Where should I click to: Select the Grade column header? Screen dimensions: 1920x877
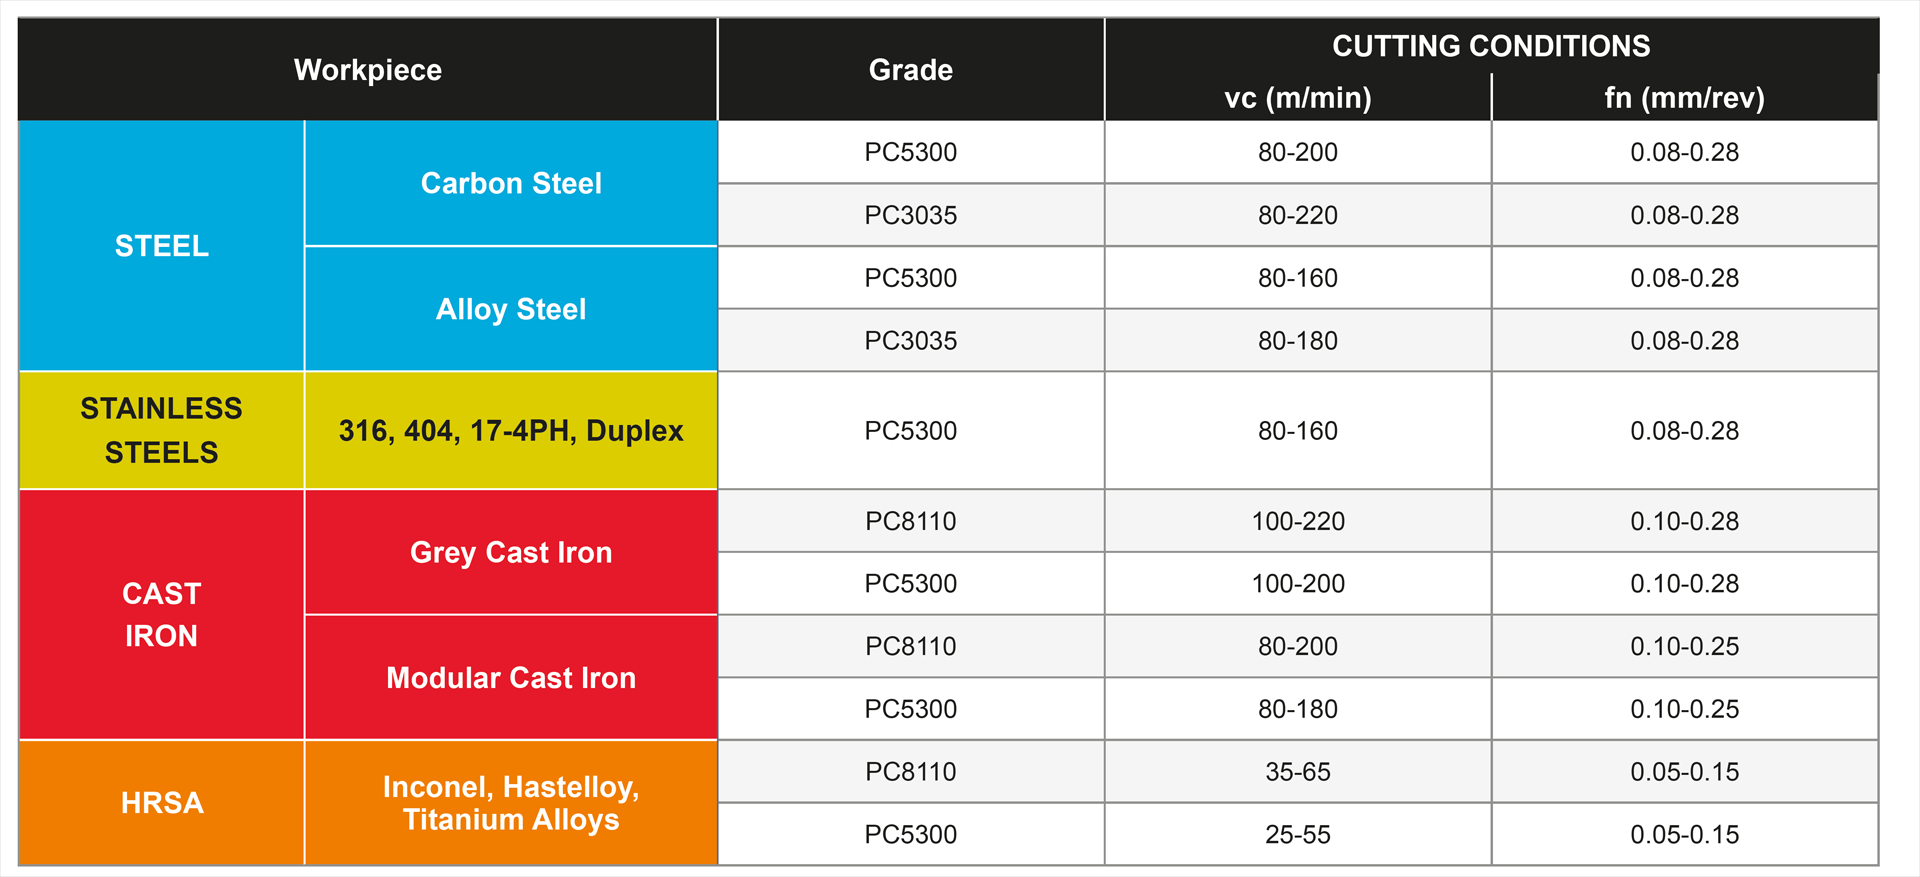(911, 70)
